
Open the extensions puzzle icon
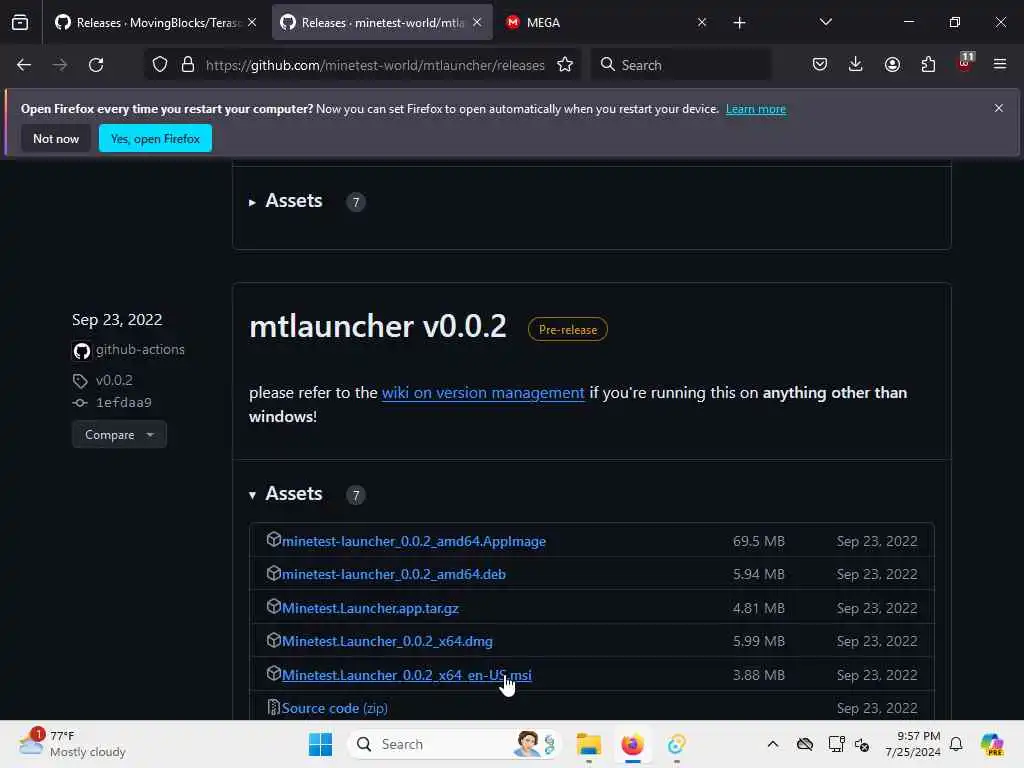pos(928,65)
